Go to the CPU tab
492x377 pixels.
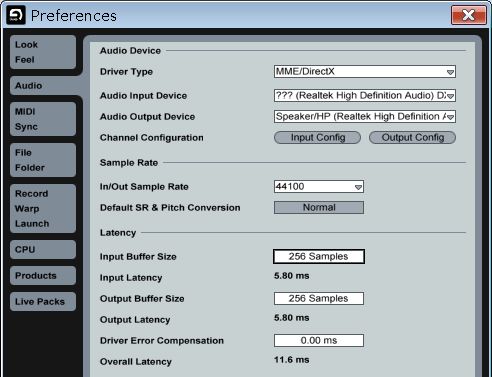click(x=43, y=249)
